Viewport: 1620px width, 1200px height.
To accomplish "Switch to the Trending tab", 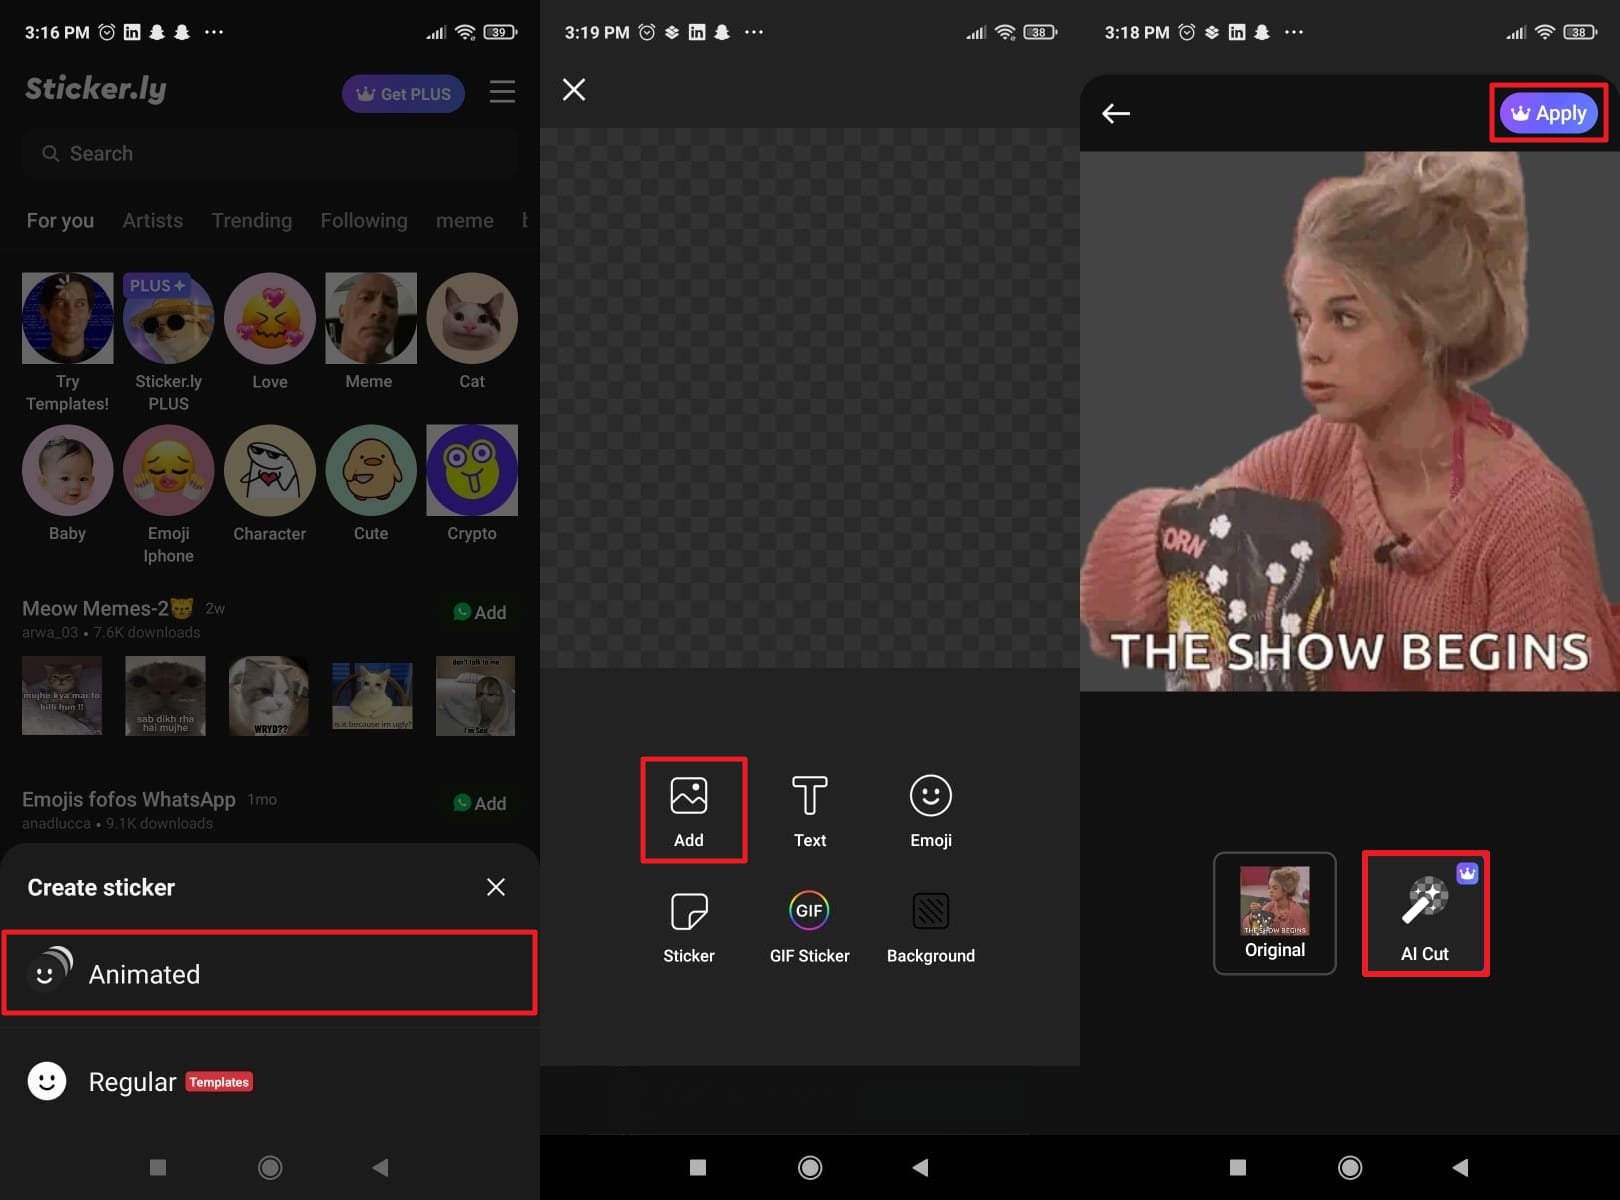I will (x=251, y=220).
